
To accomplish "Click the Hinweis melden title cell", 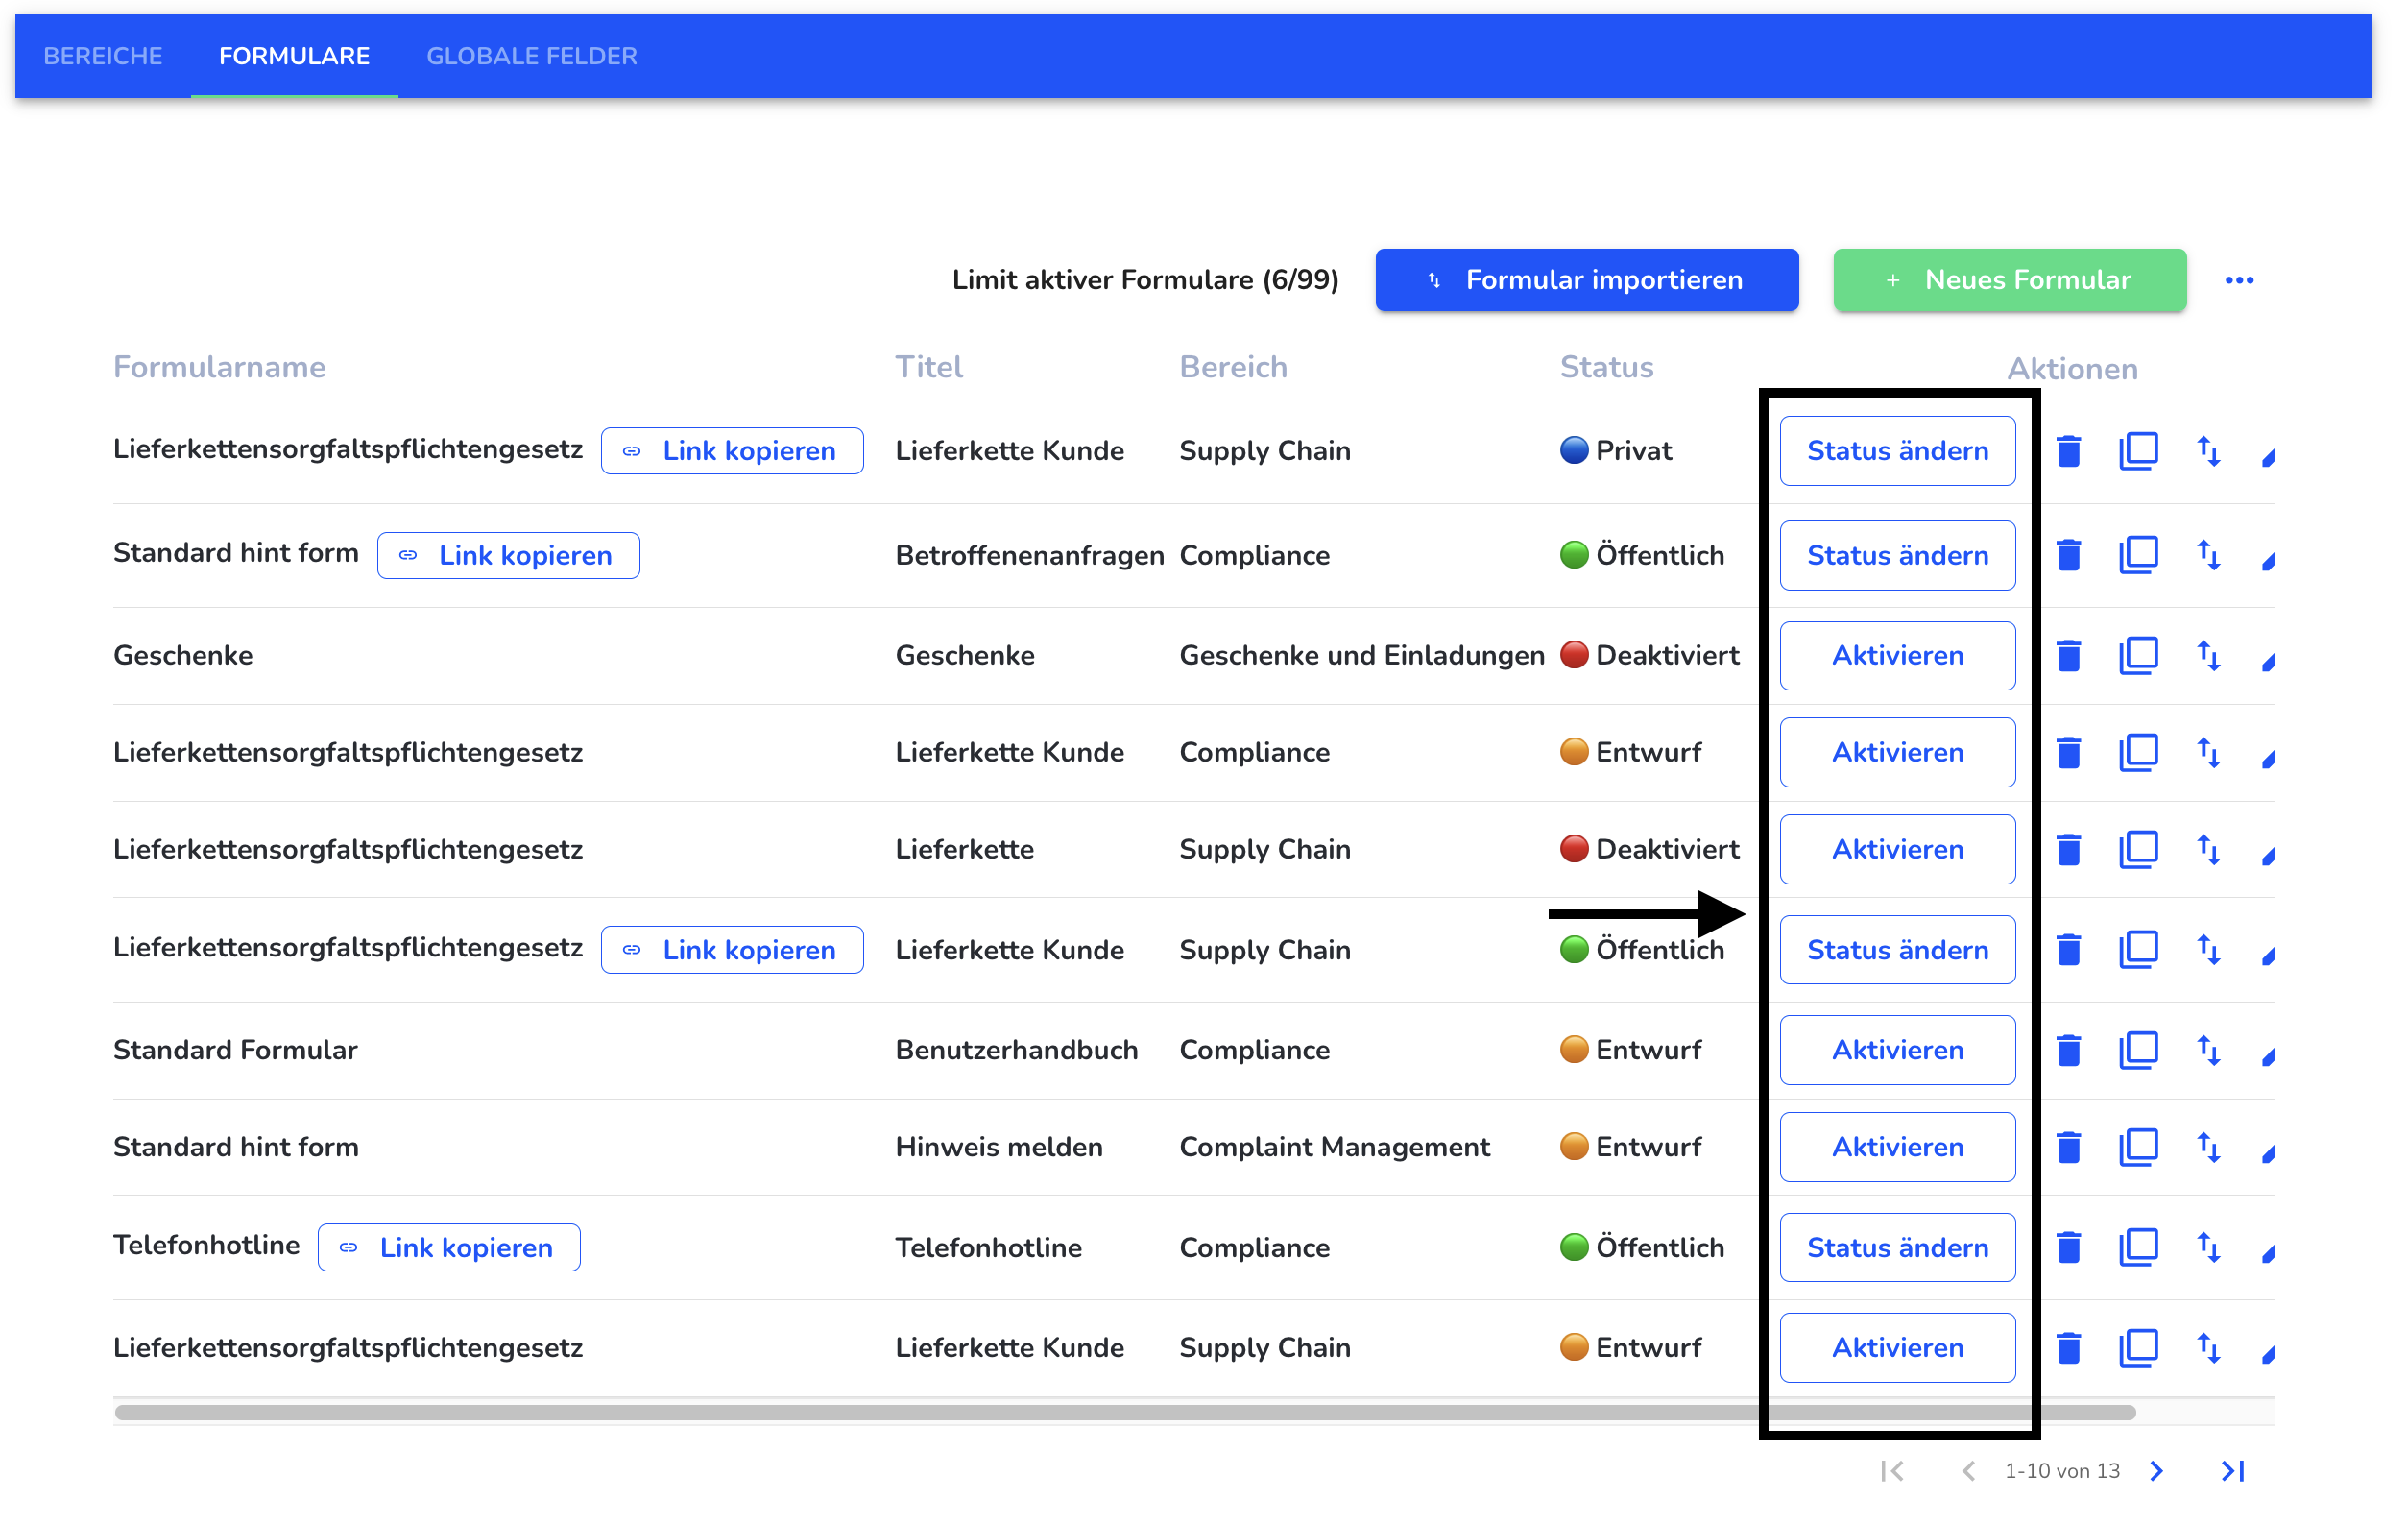I will pos(999,1147).
